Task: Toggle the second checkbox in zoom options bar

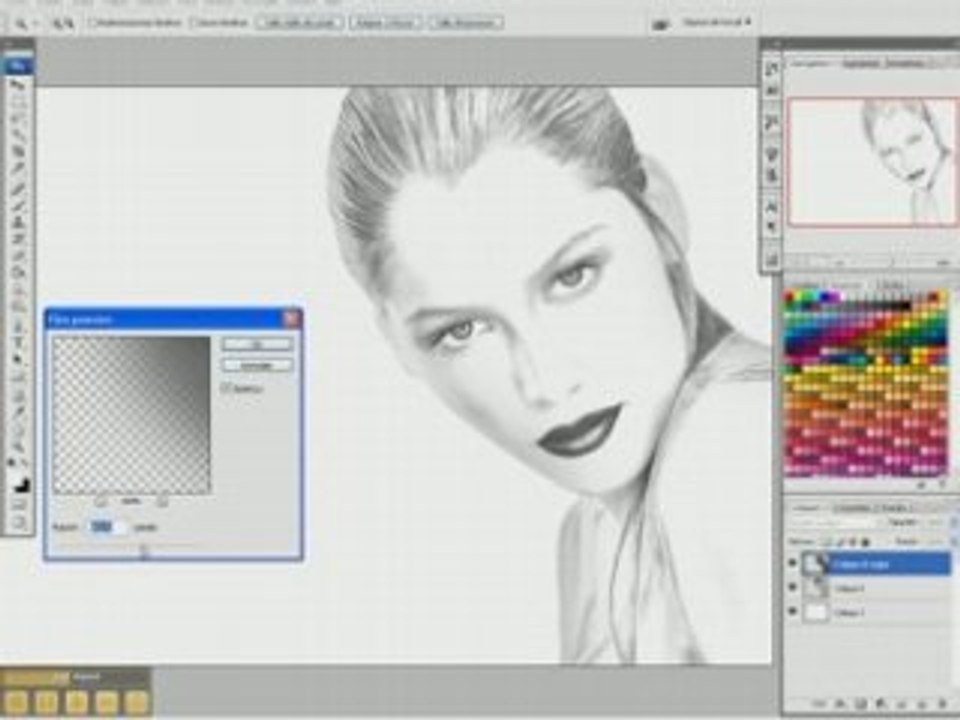Action: 194,23
